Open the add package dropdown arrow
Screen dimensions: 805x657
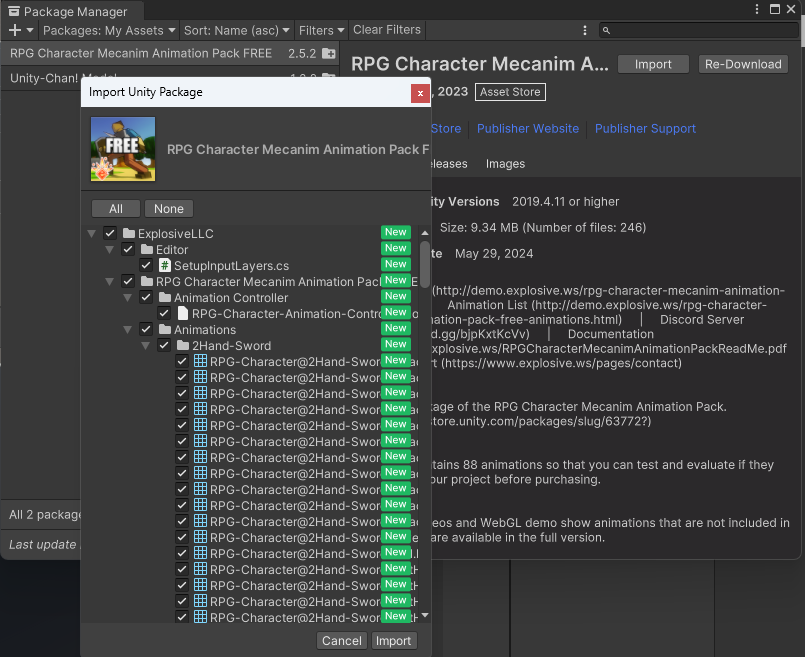(x=30, y=30)
